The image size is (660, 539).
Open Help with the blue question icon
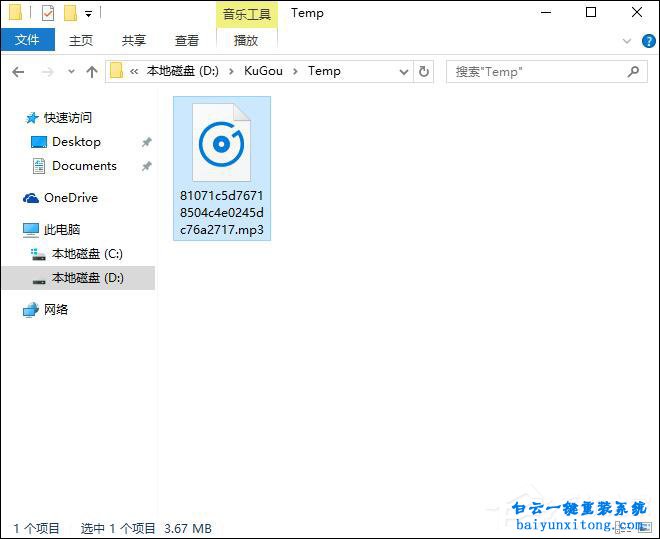[x=648, y=41]
